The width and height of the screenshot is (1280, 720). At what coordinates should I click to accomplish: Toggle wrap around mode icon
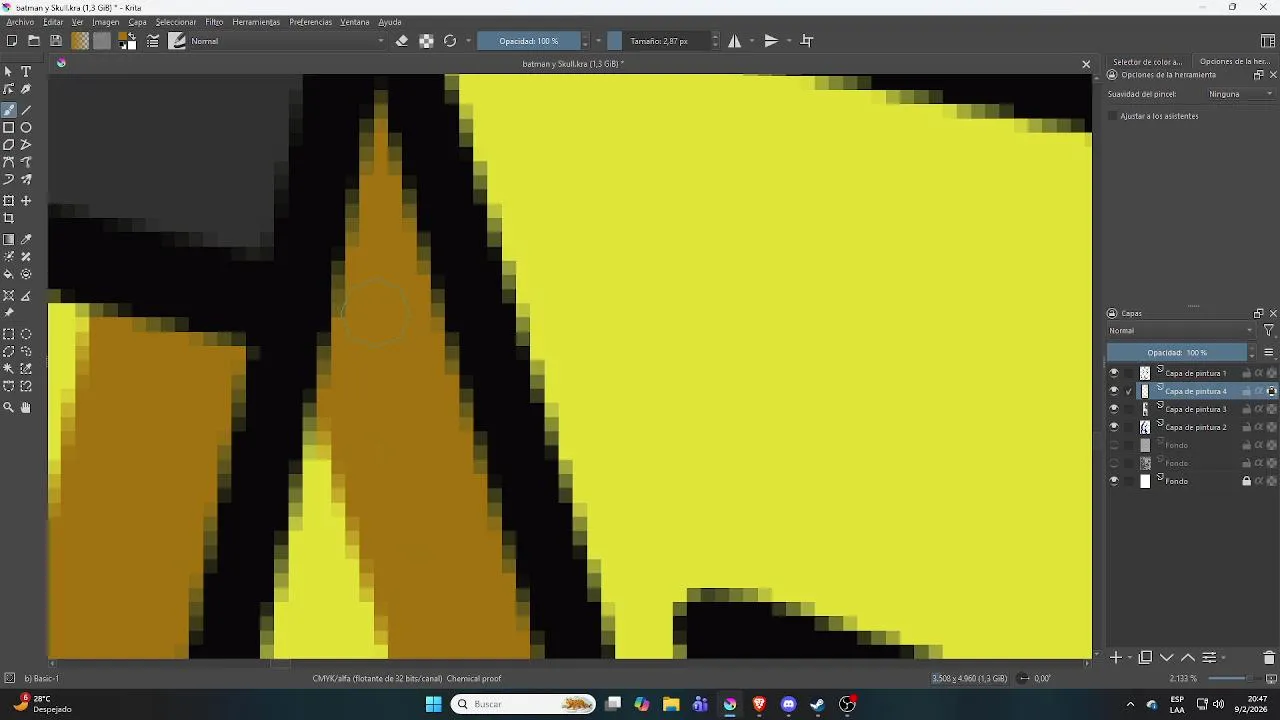[x=807, y=41]
